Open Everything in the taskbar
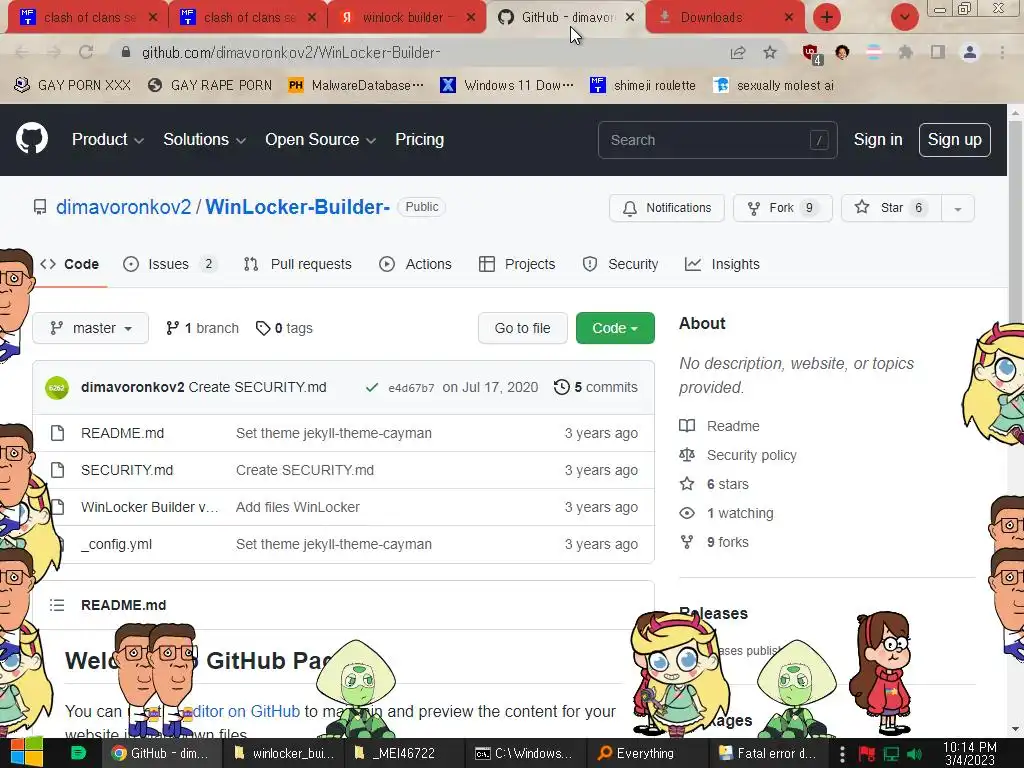1024x768 pixels. point(636,753)
